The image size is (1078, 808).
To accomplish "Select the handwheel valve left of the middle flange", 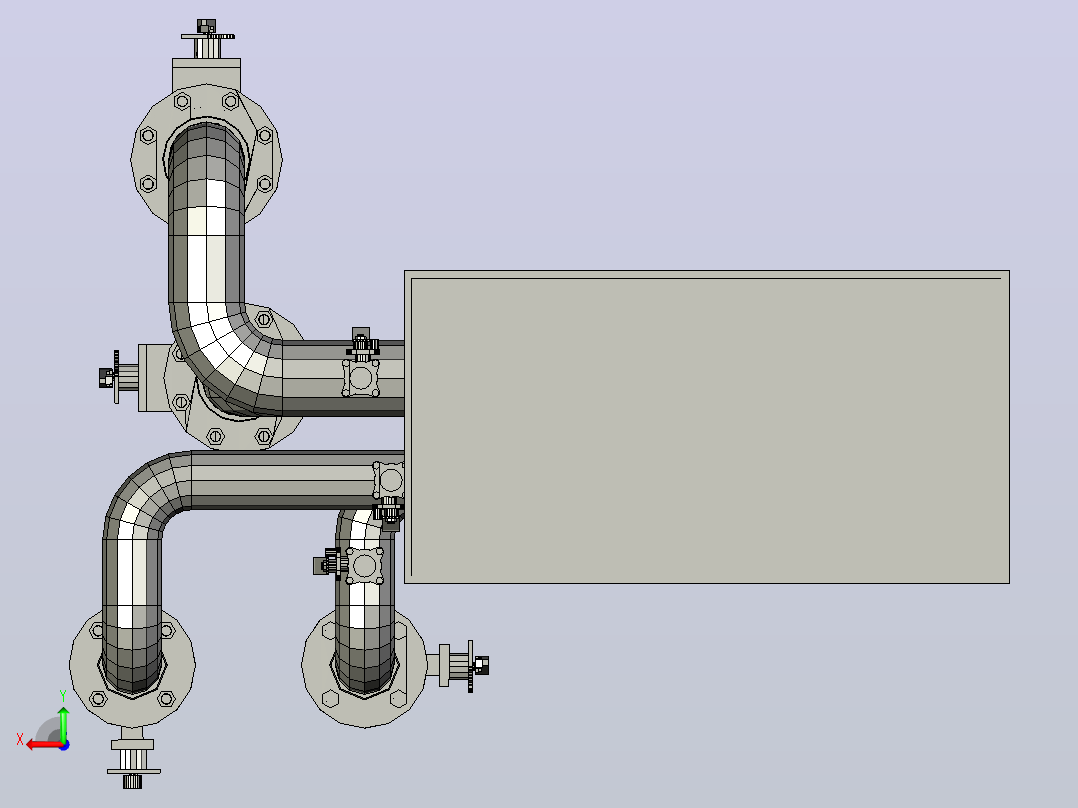I will tap(118, 378).
